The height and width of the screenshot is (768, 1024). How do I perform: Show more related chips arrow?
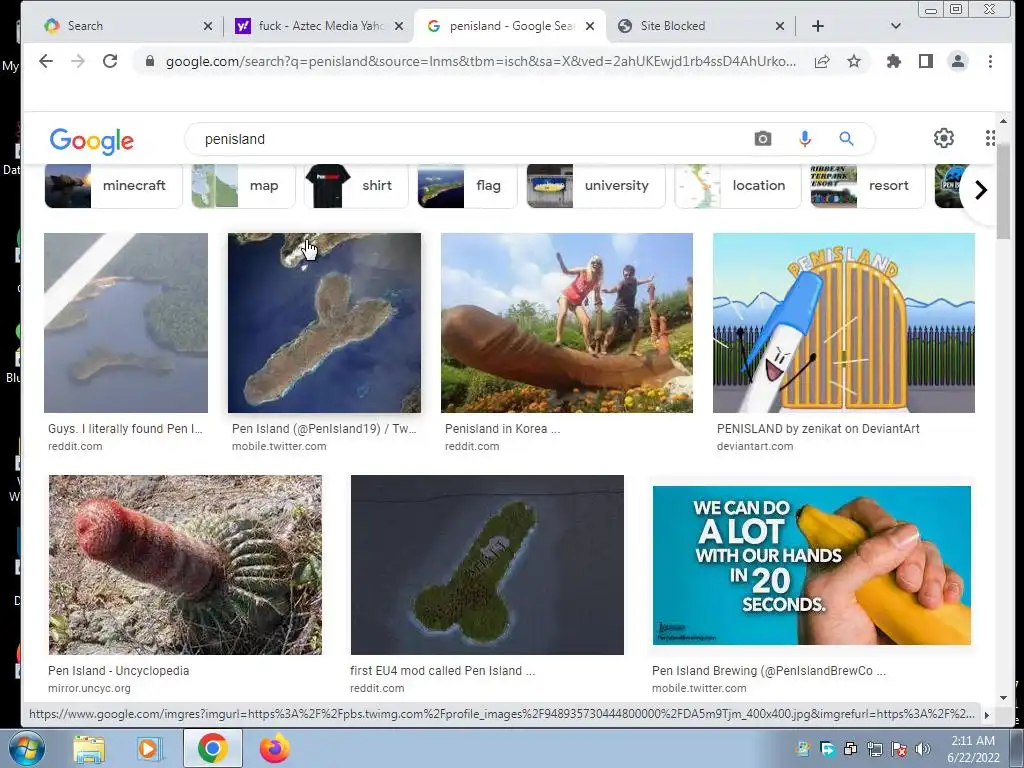pos(980,190)
